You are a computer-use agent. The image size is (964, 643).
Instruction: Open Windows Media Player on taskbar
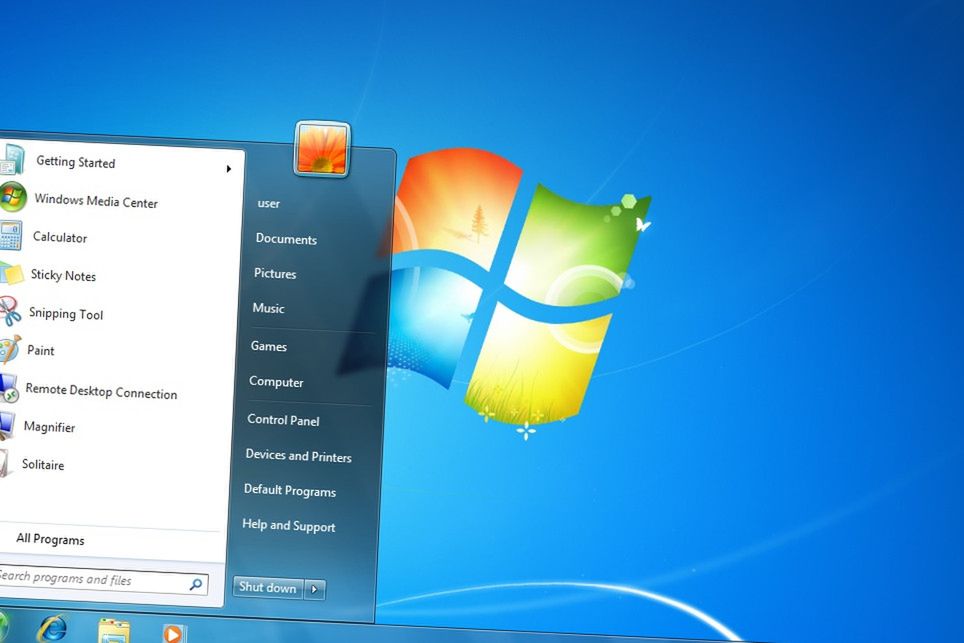(x=173, y=633)
